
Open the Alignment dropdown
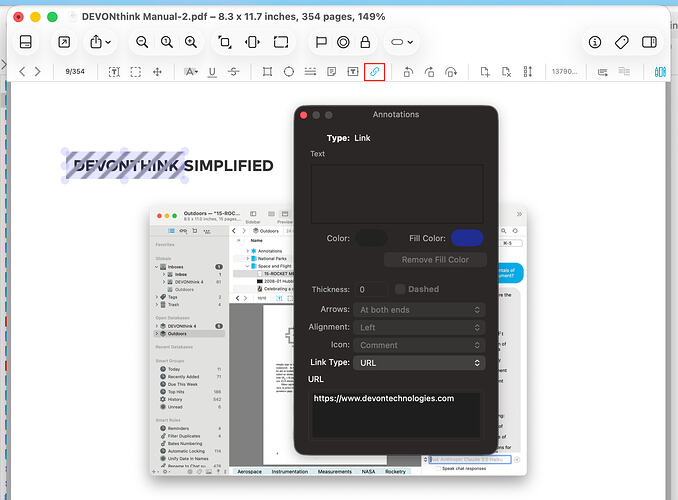pos(419,327)
